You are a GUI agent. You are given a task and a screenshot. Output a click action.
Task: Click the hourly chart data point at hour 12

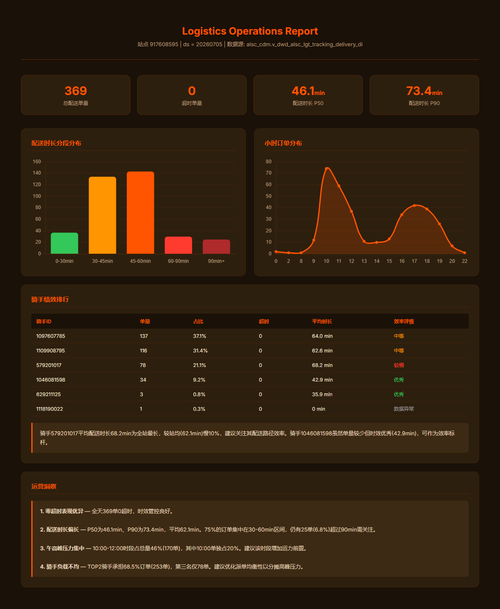click(x=352, y=211)
